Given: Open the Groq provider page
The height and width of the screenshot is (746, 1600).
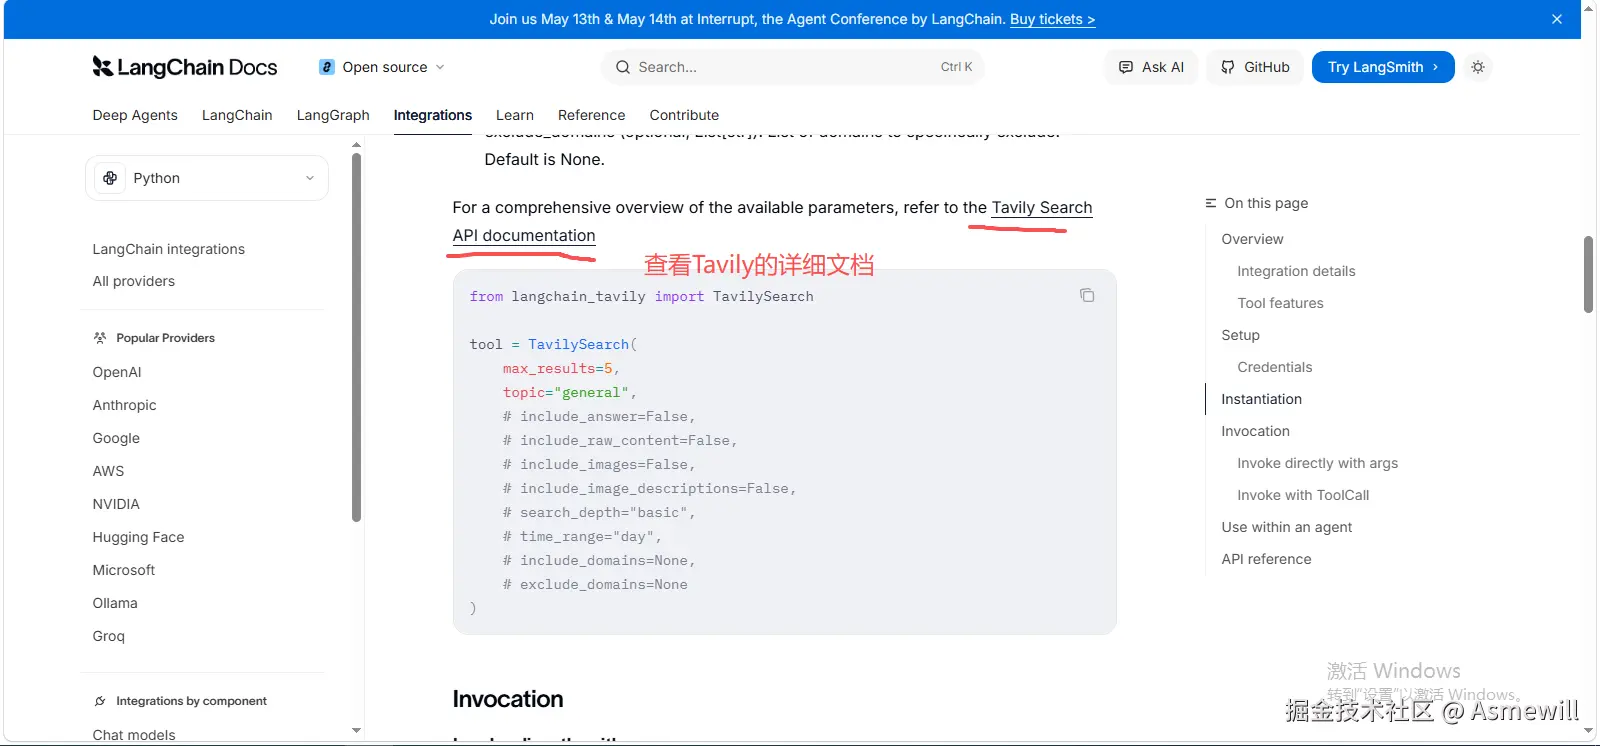Looking at the screenshot, I should [x=109, y=636].
